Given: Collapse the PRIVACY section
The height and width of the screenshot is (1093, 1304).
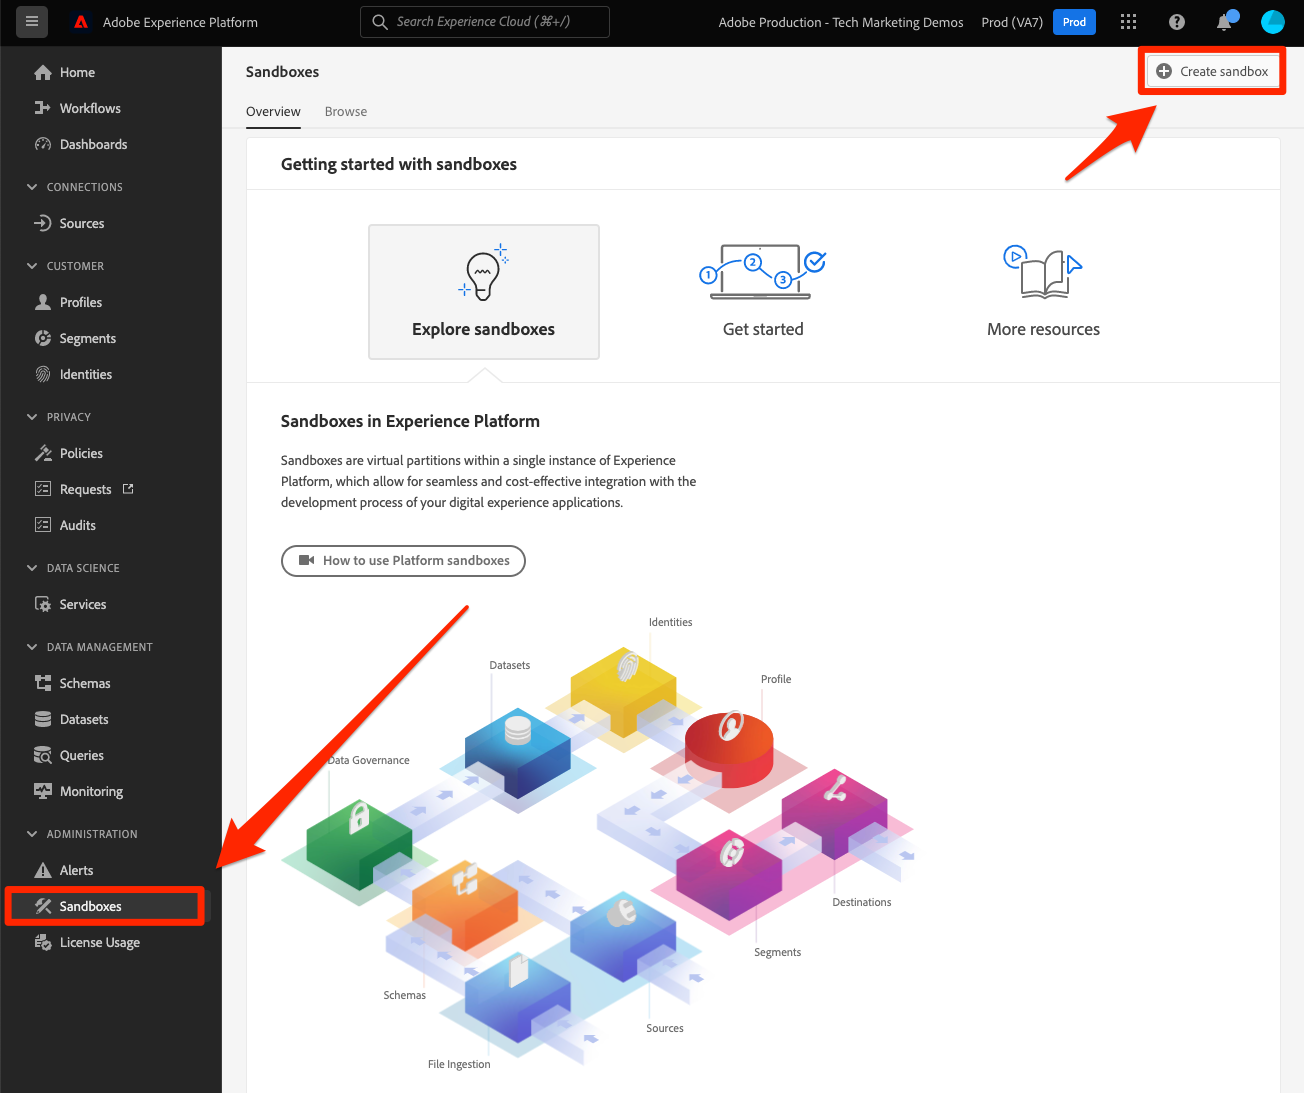Looking at the screenshot, I should pos(32,417).
